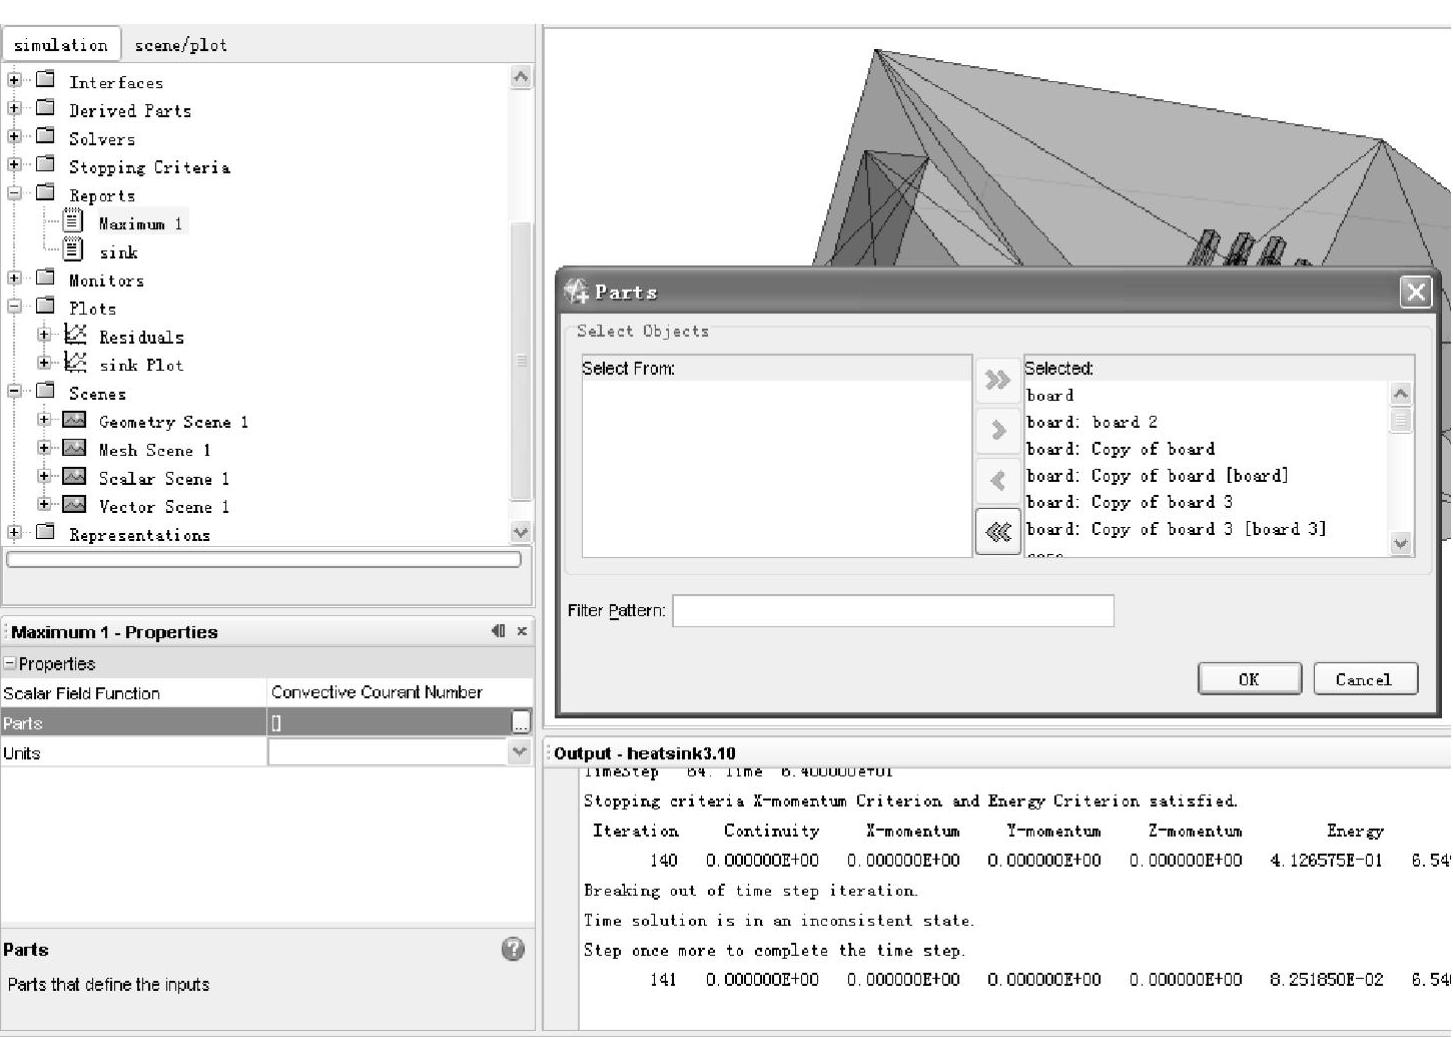Image resolution: width=1453 pixels, height=1037 pixels.
Task: Expand the Interfaces tree node
Action: point(14,80)
